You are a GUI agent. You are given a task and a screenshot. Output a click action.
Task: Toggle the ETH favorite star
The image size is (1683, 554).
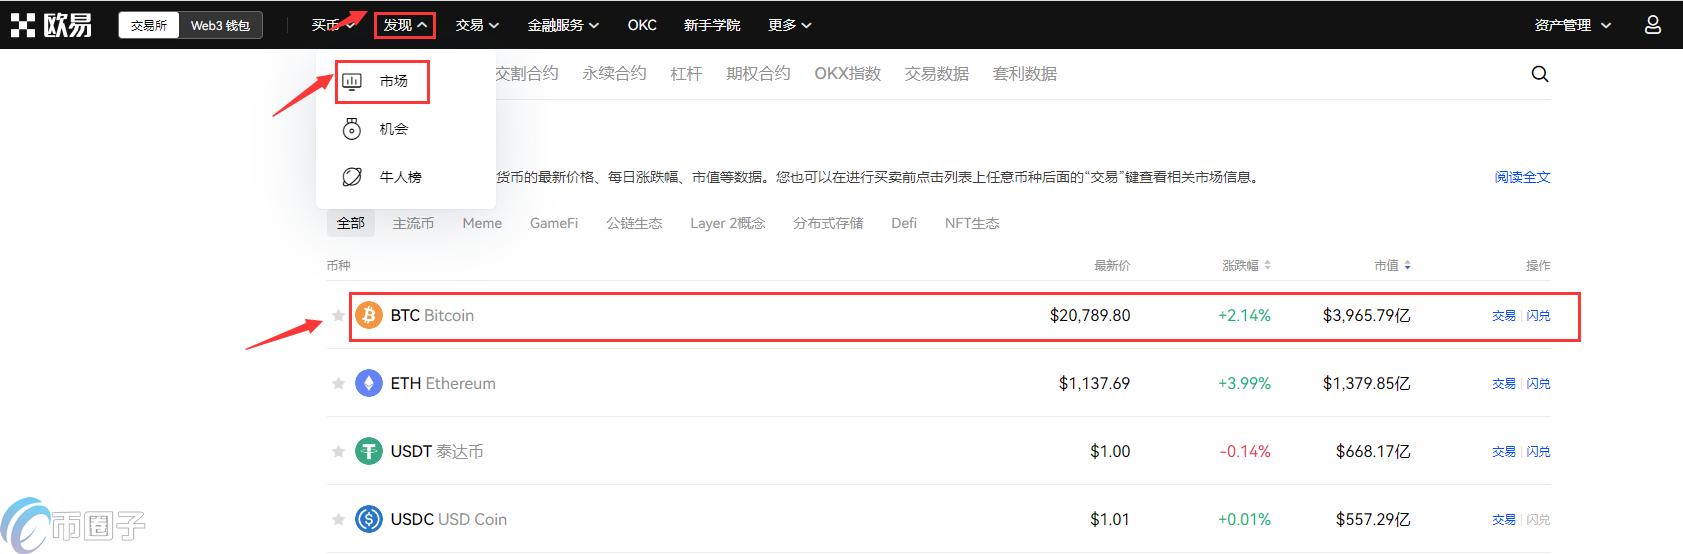click(x=338, y=384)
